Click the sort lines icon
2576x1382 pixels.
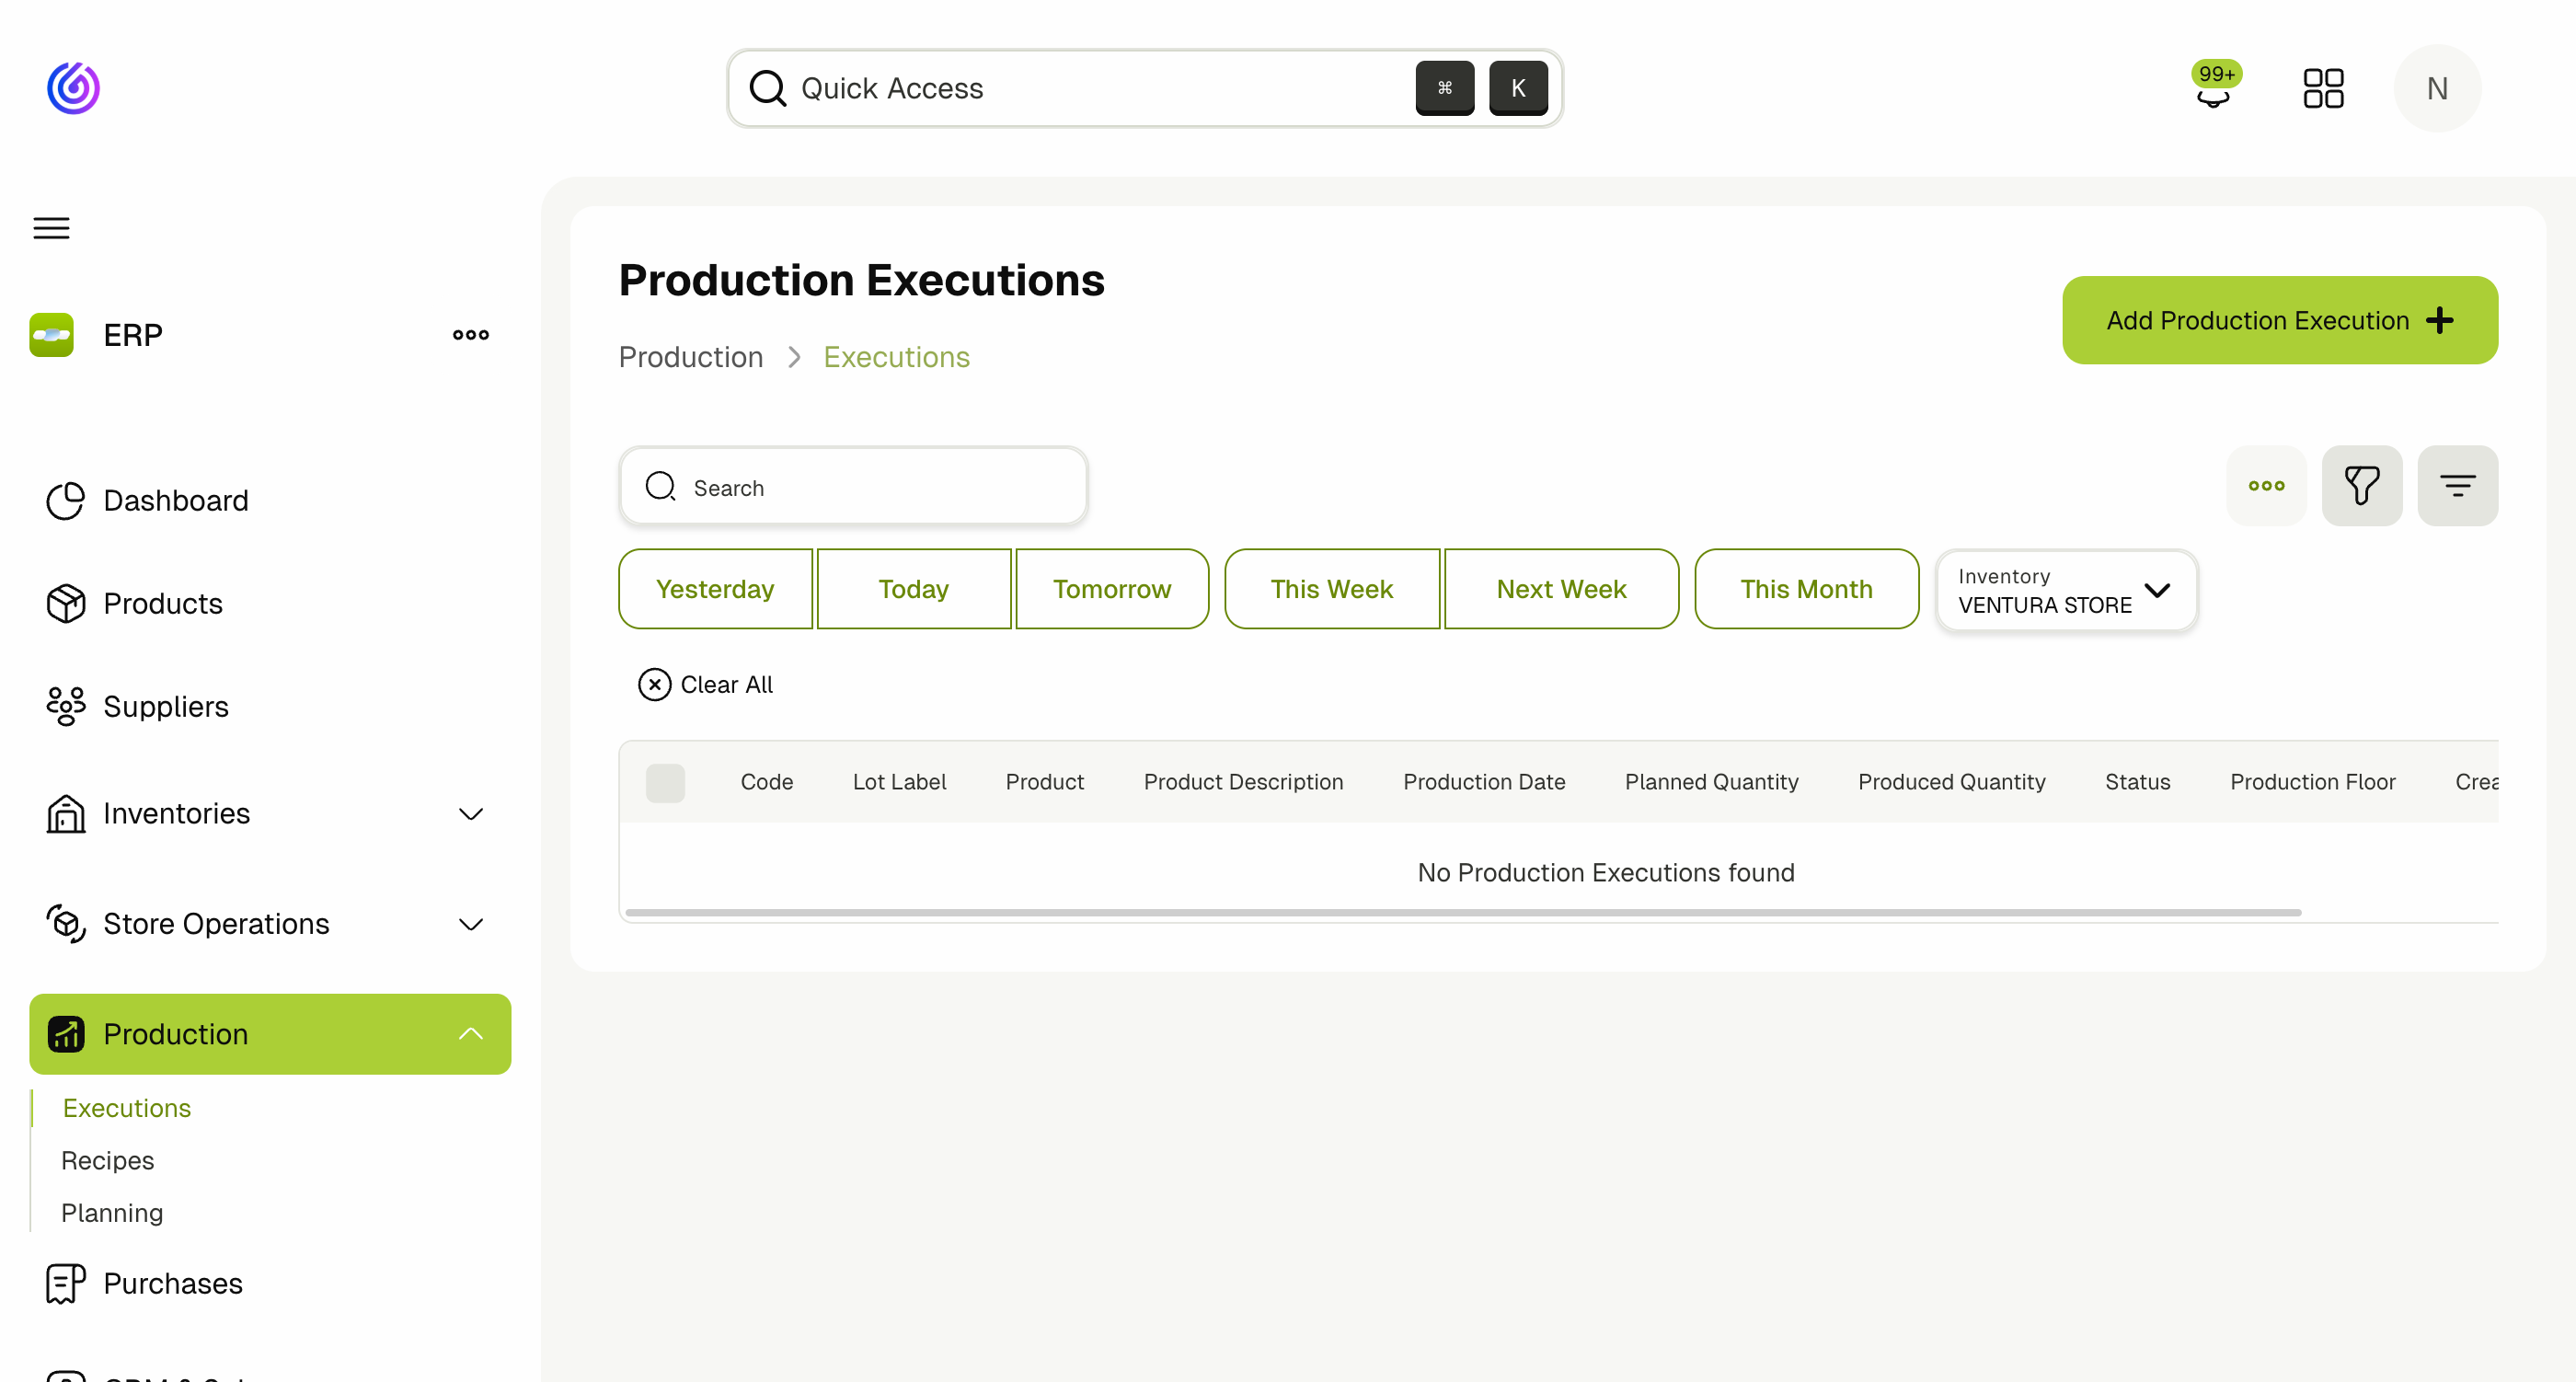click(x=2458, y=486)
